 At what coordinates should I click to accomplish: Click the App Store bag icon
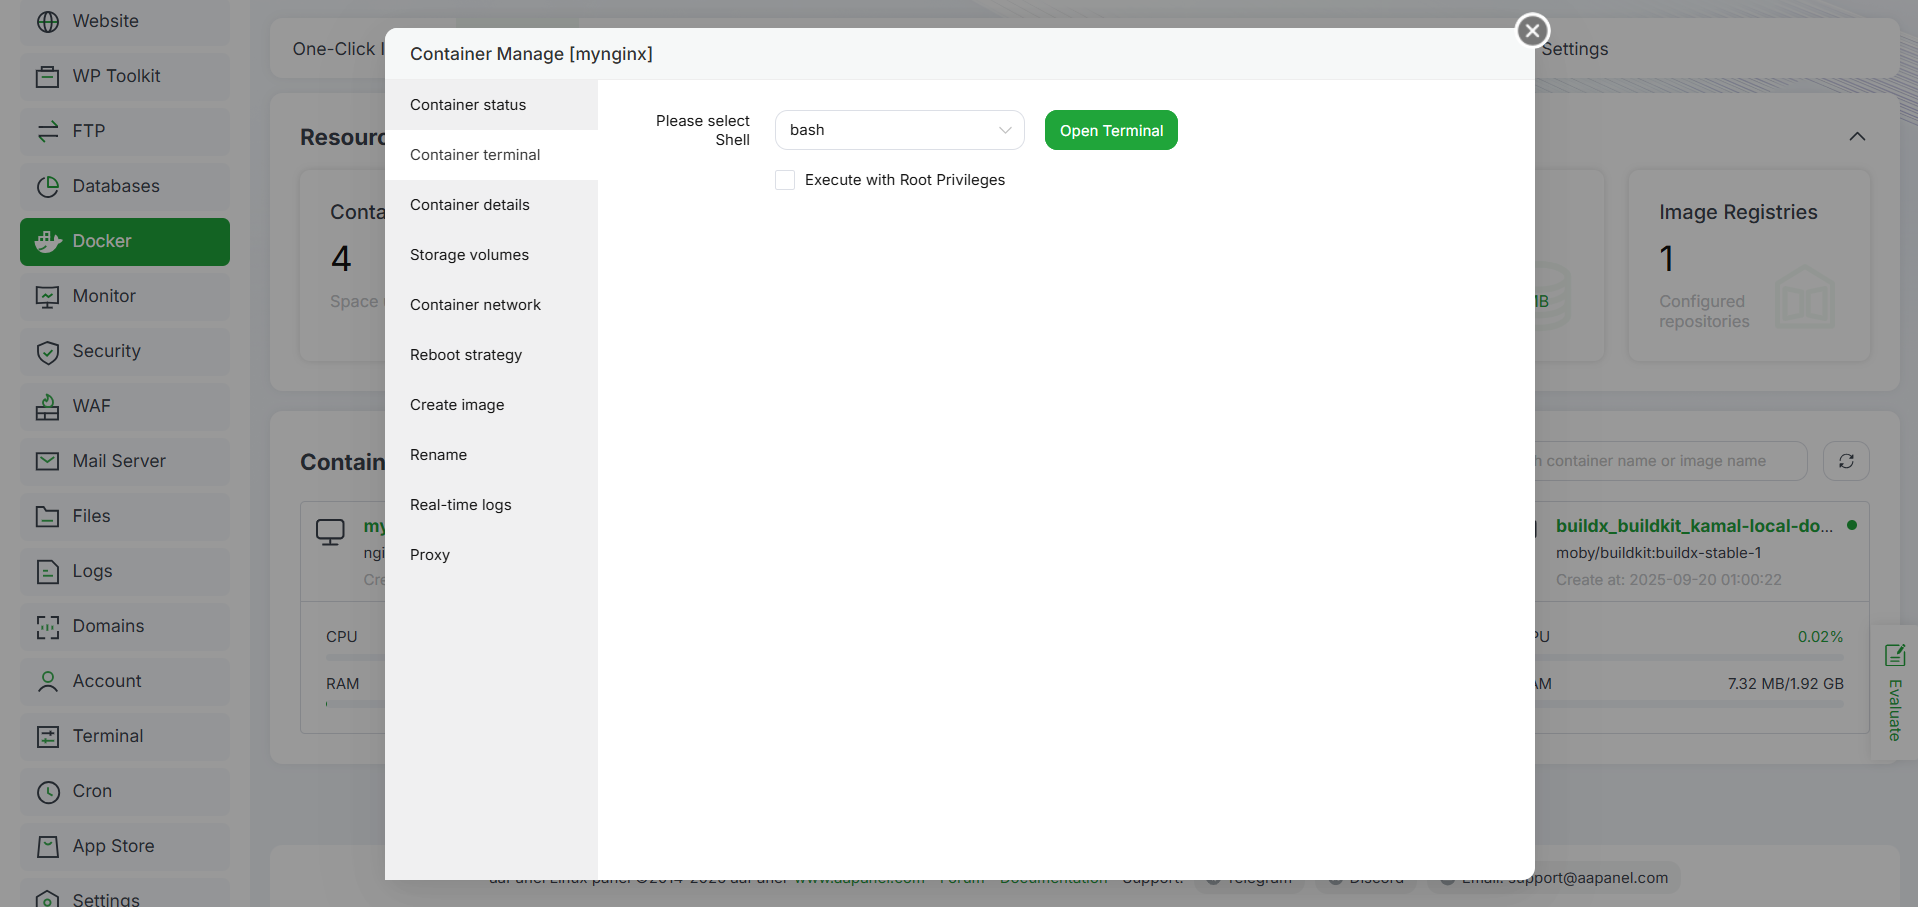click(47, 846)
